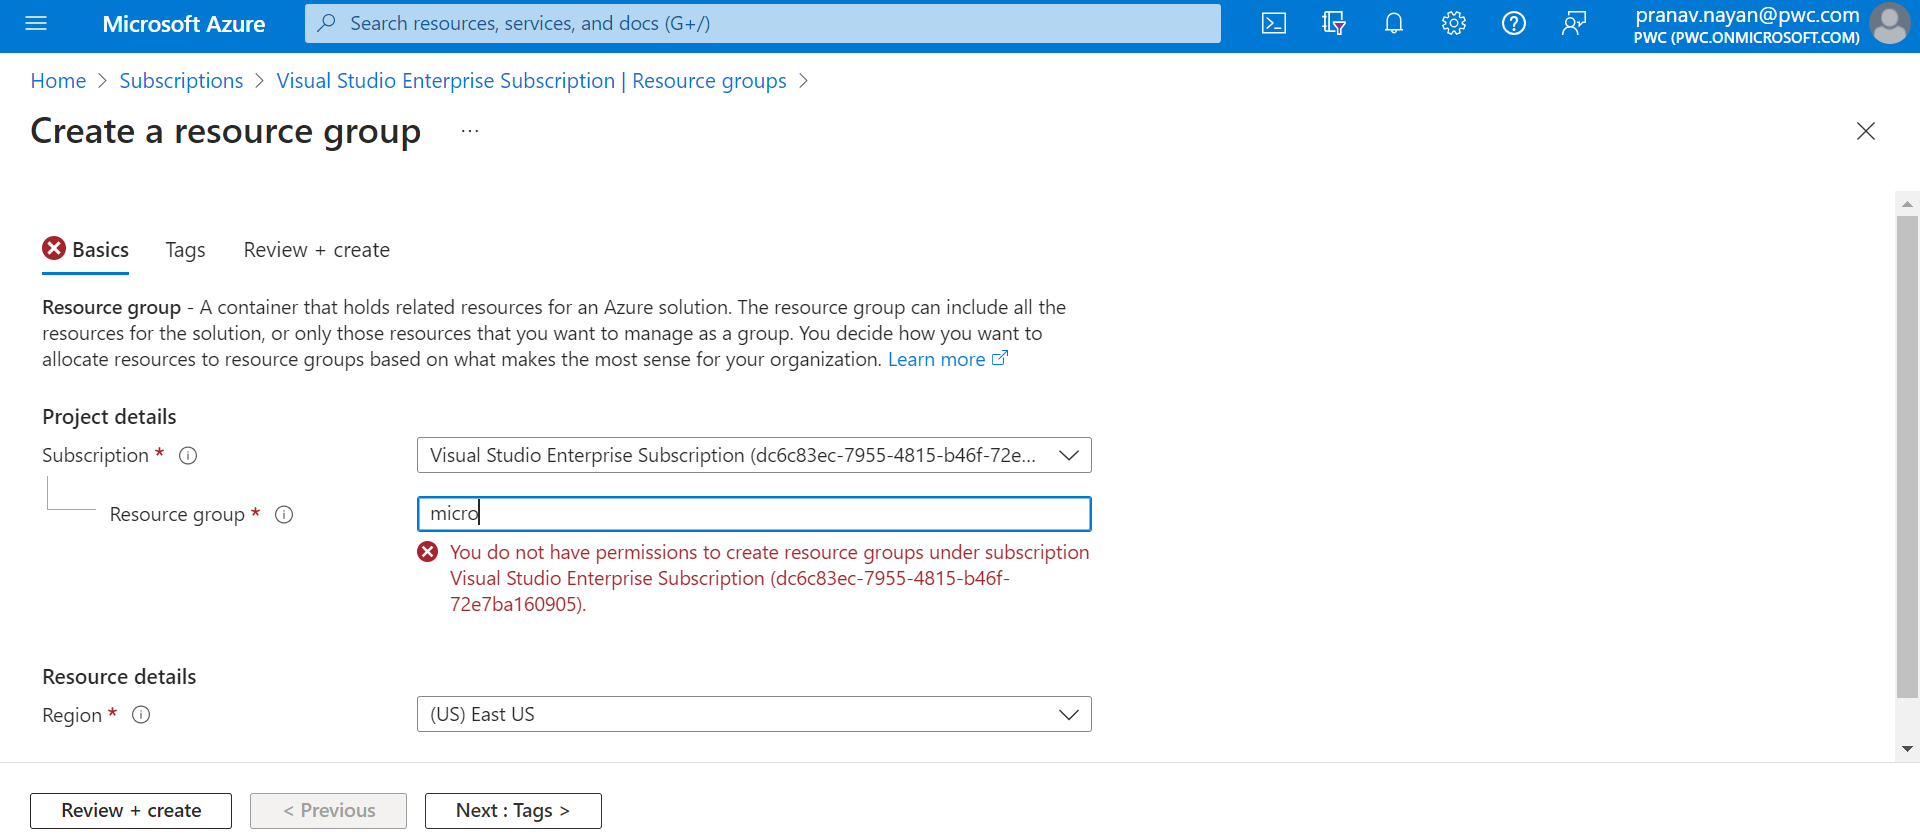Open the portal hamburger menu
This screenshot has height=835, width=1920.
click(36, 23)
